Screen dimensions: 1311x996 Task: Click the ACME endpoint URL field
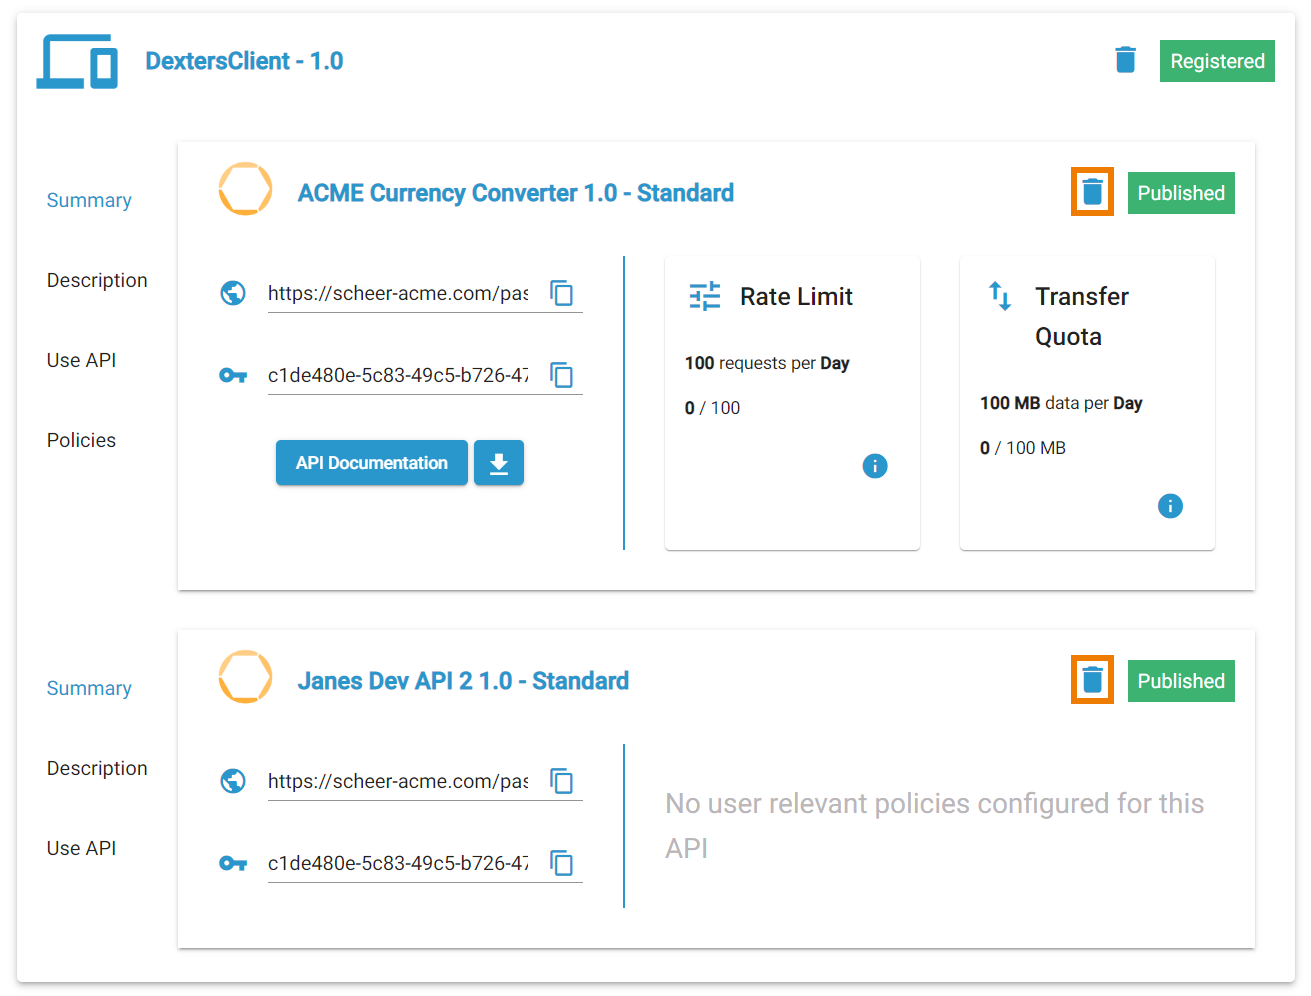pos(398,293)
